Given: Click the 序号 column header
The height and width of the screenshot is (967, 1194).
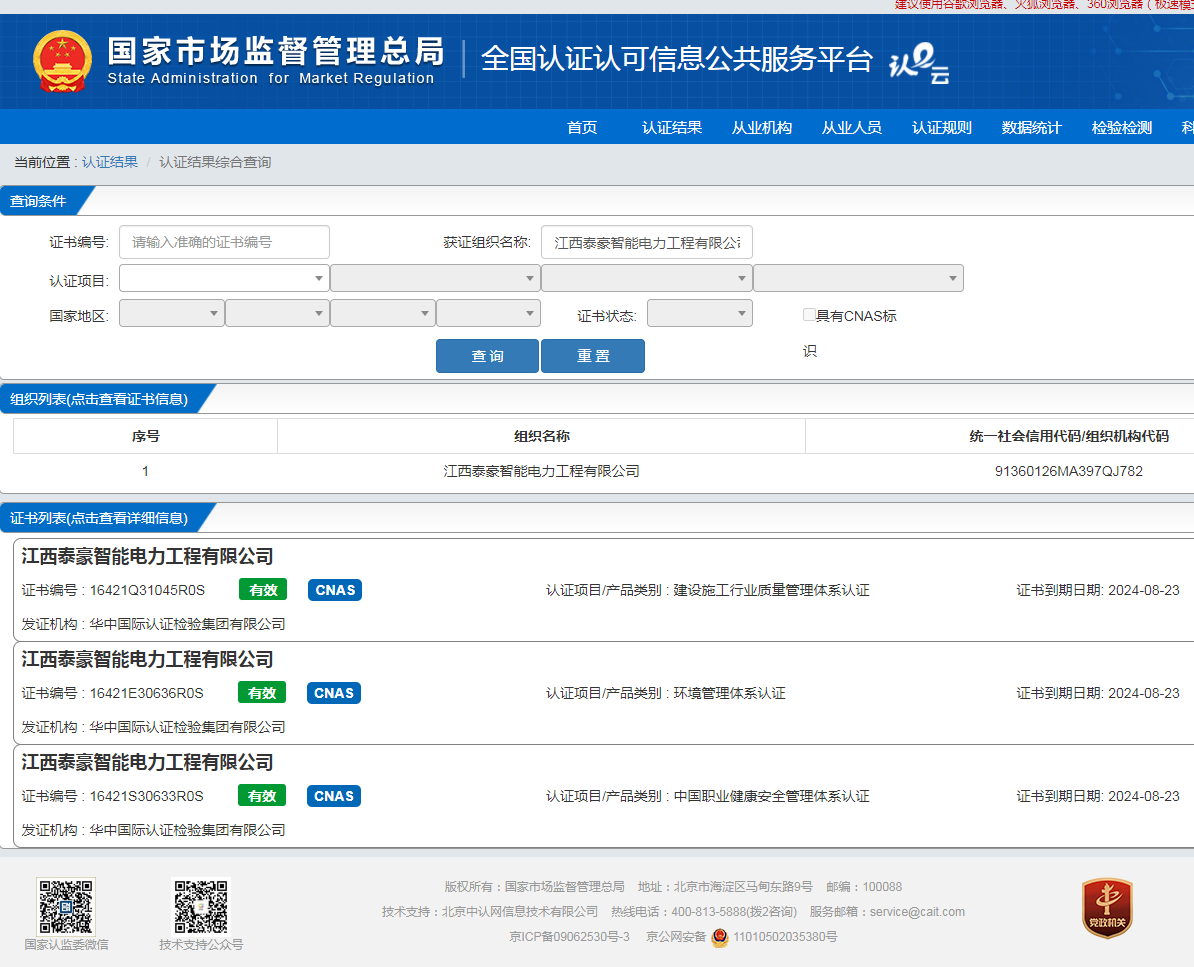Looking at the screenshot, I should pos(145,436).
